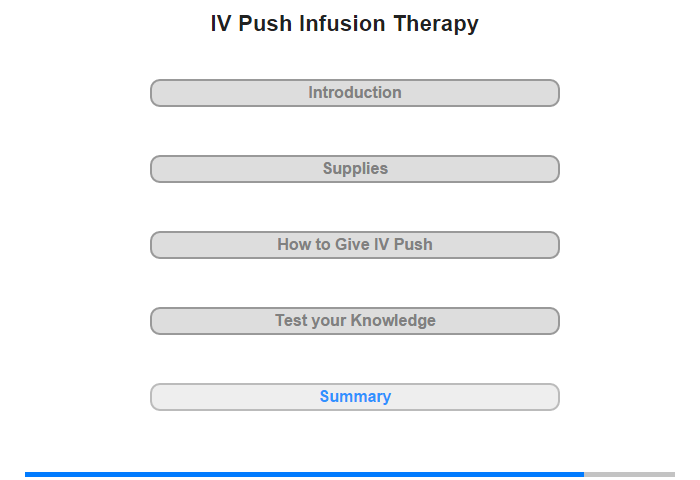Continue to the highlighted Summary module
The width and height of the screenshot is (700, 480).
354,397
